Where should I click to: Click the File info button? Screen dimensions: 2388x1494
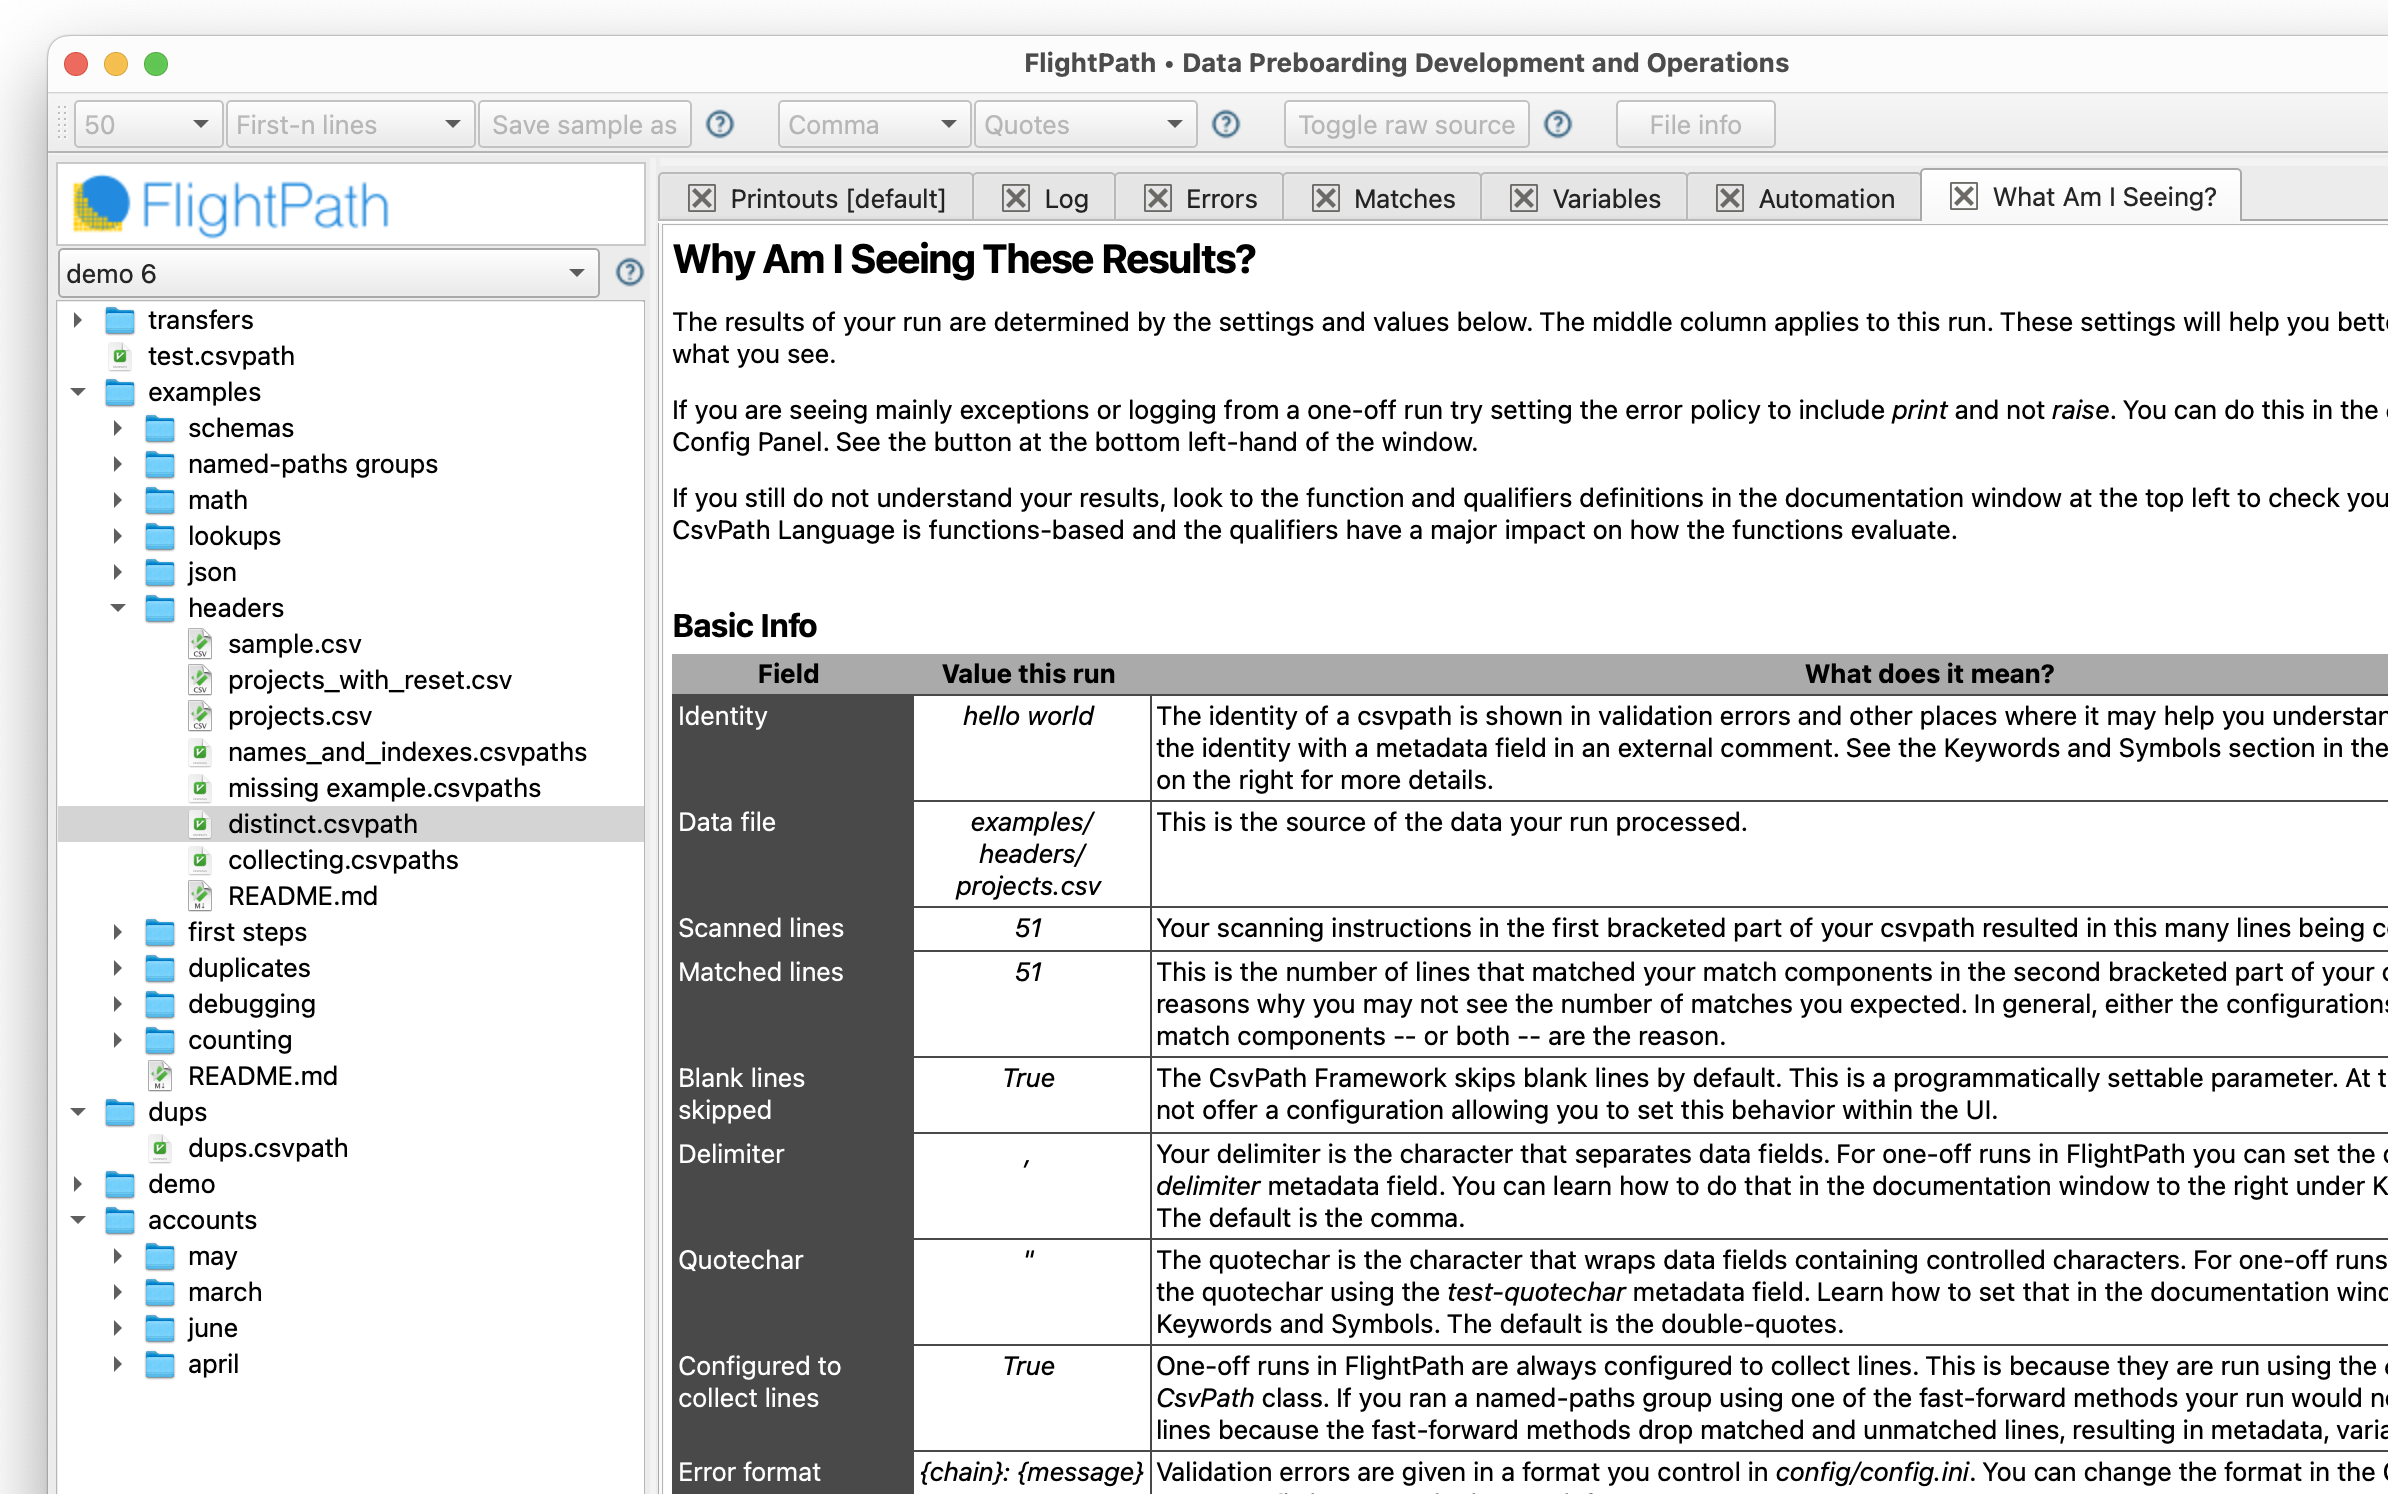tap(1694, 124)
